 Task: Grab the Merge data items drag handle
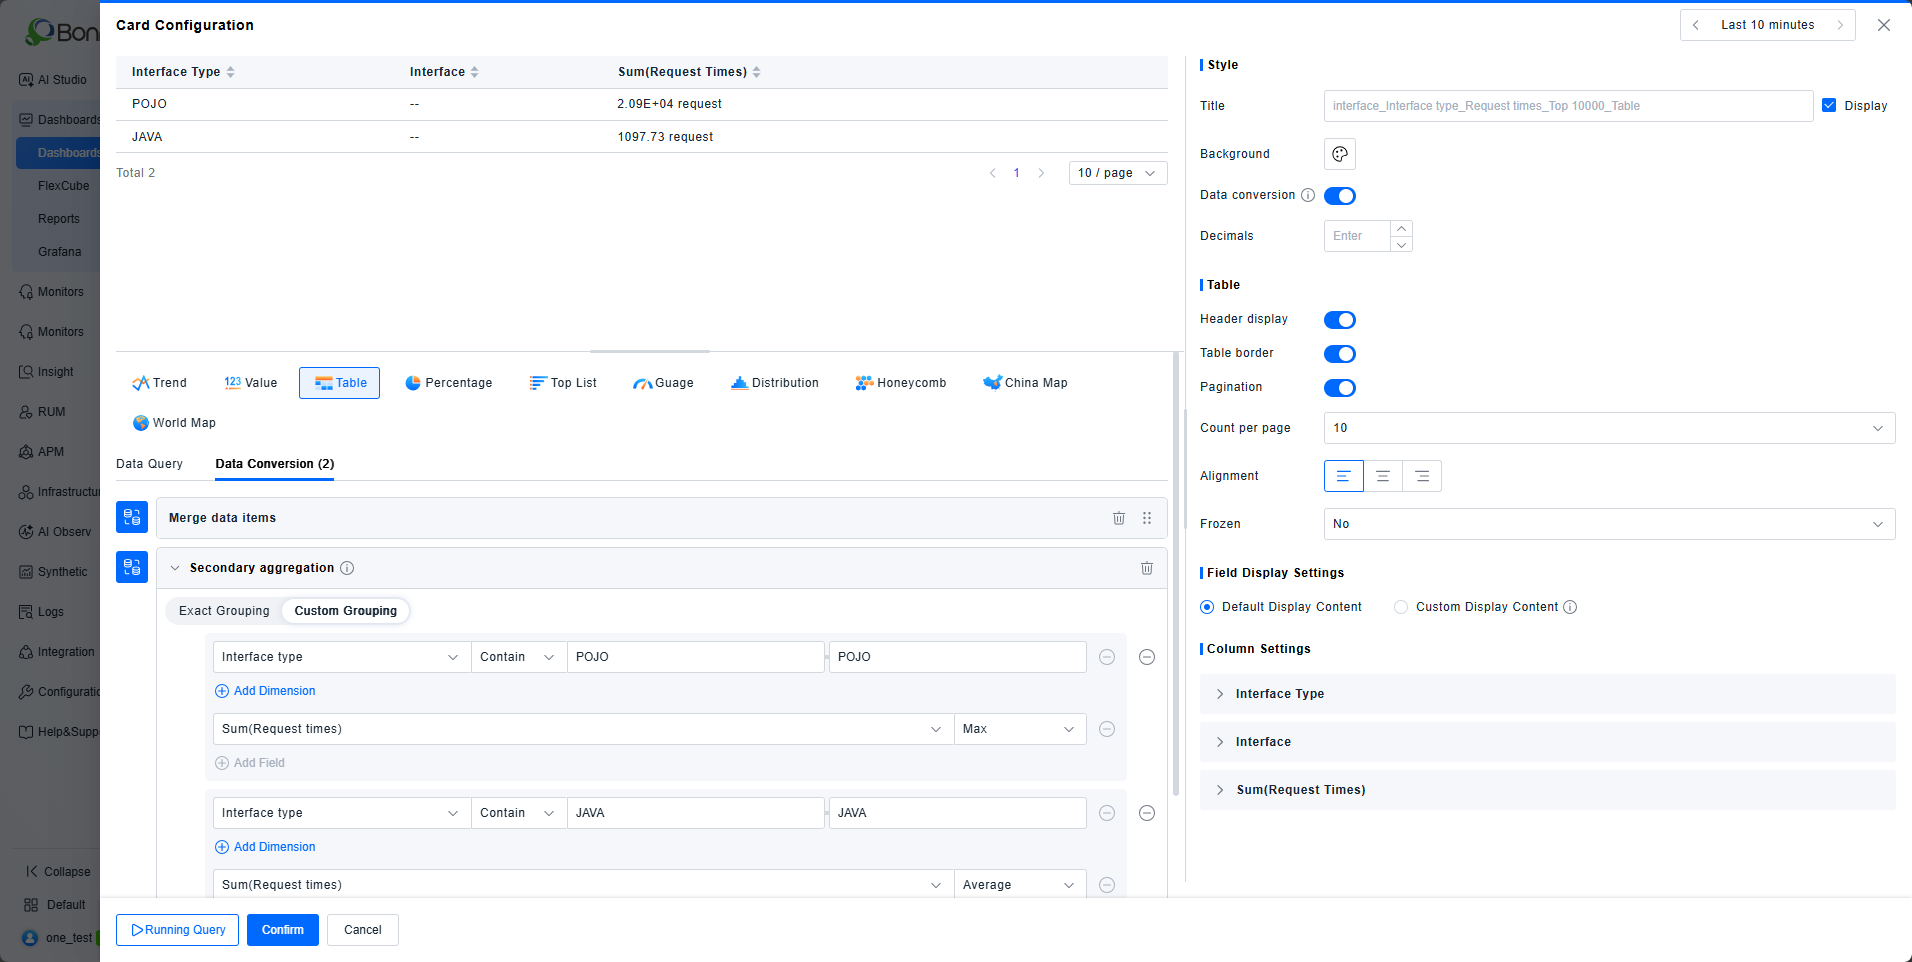point(1146,518)
